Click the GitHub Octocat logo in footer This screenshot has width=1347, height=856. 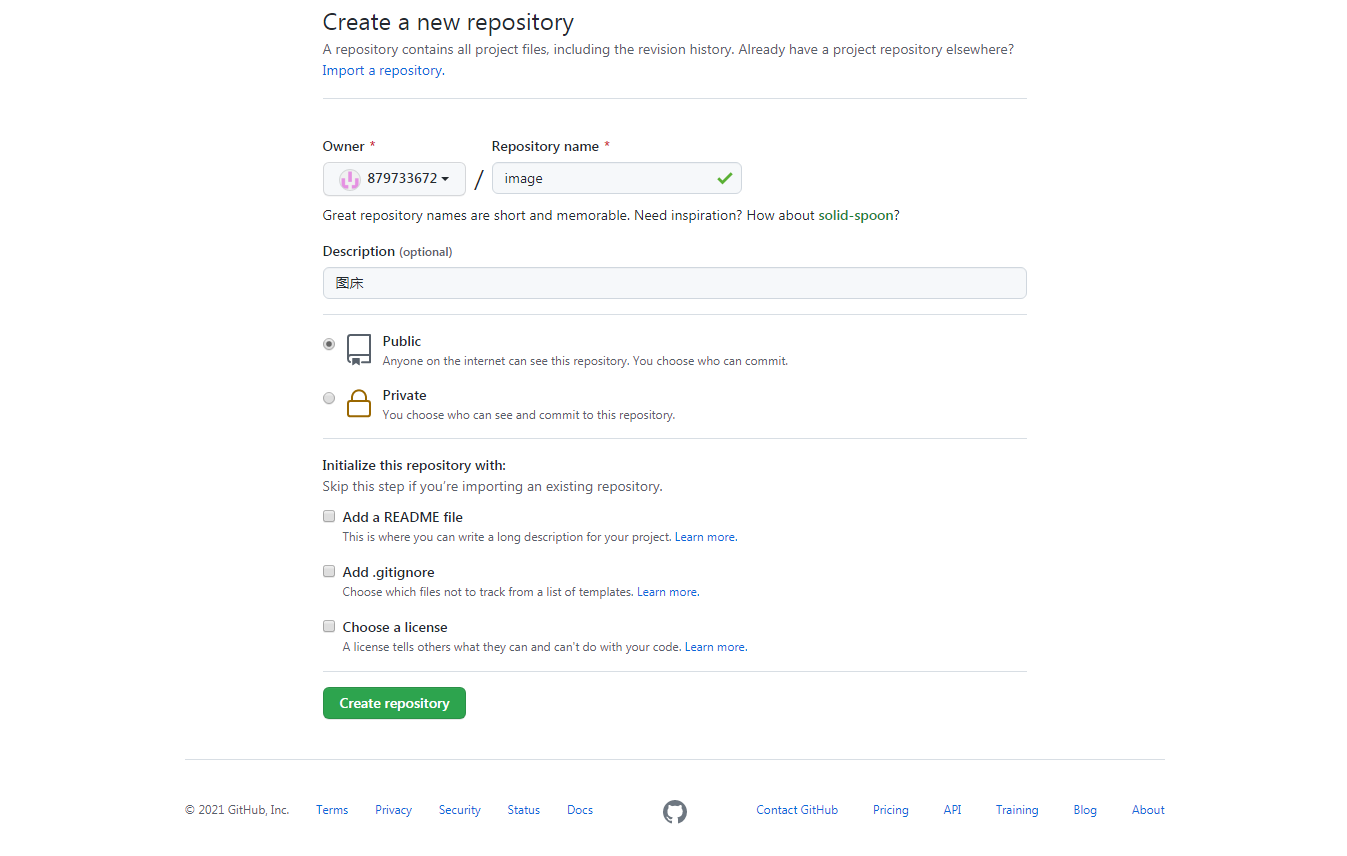pyautogui.click(x=675, y=811)
